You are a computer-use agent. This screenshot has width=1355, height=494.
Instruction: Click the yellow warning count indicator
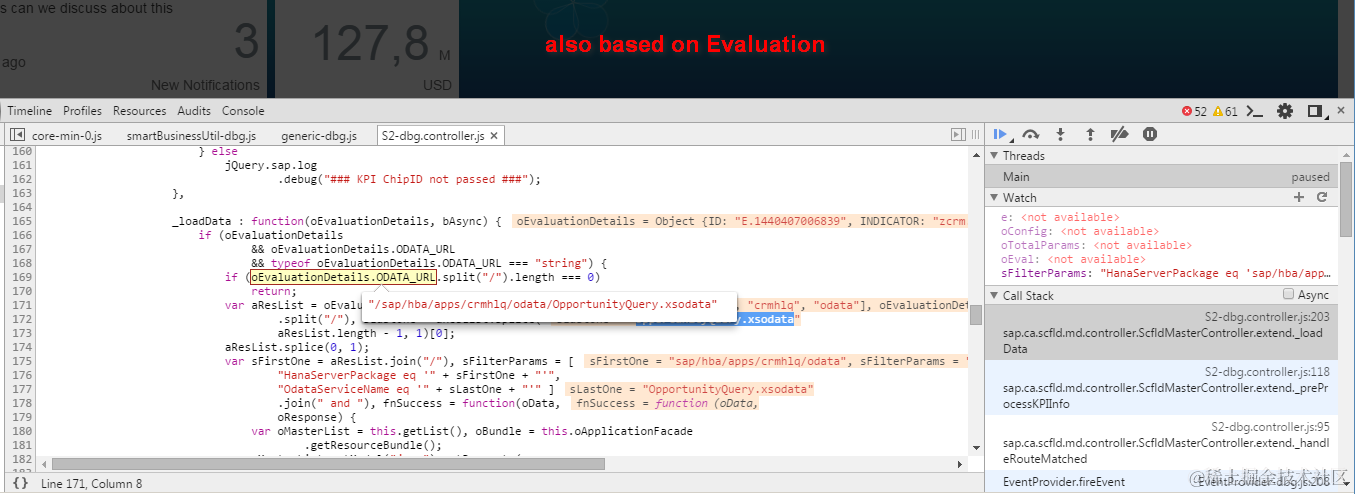pyautogui.click(x=1226, y=111)
